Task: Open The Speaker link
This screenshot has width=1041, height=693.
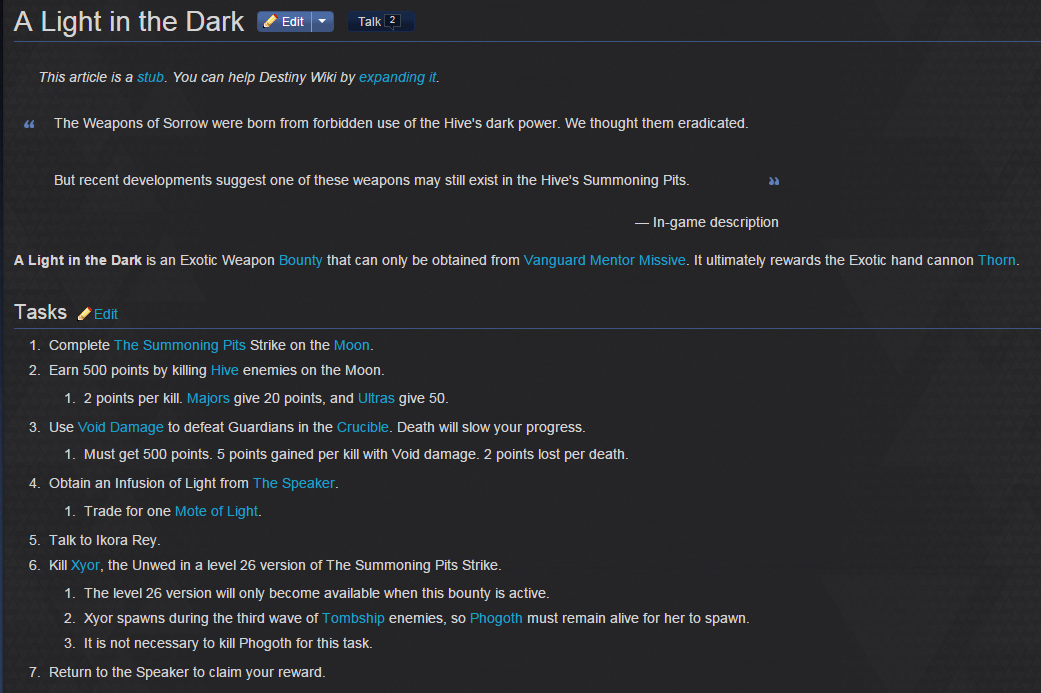Action: coord(293,483)
